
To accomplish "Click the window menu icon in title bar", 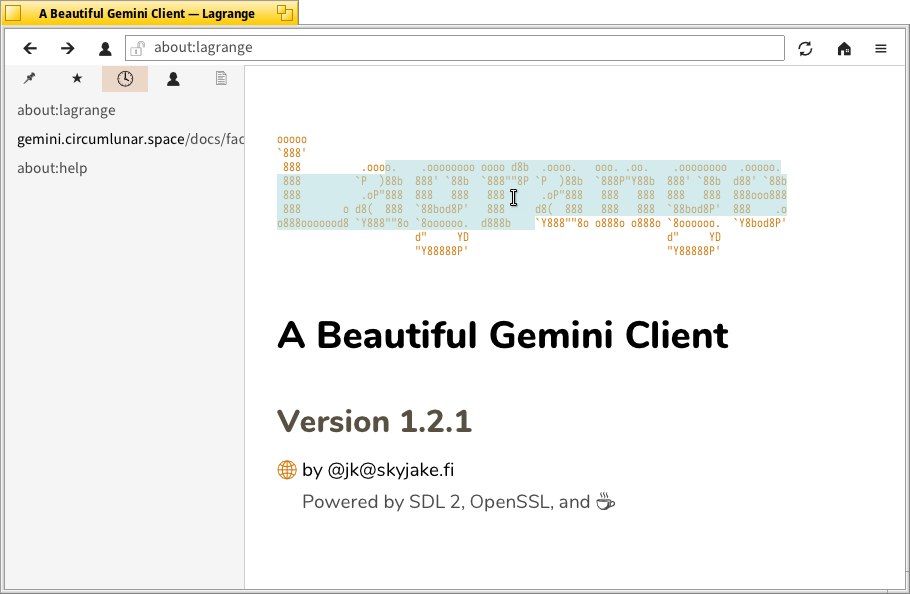I will (x=13, y=13).
